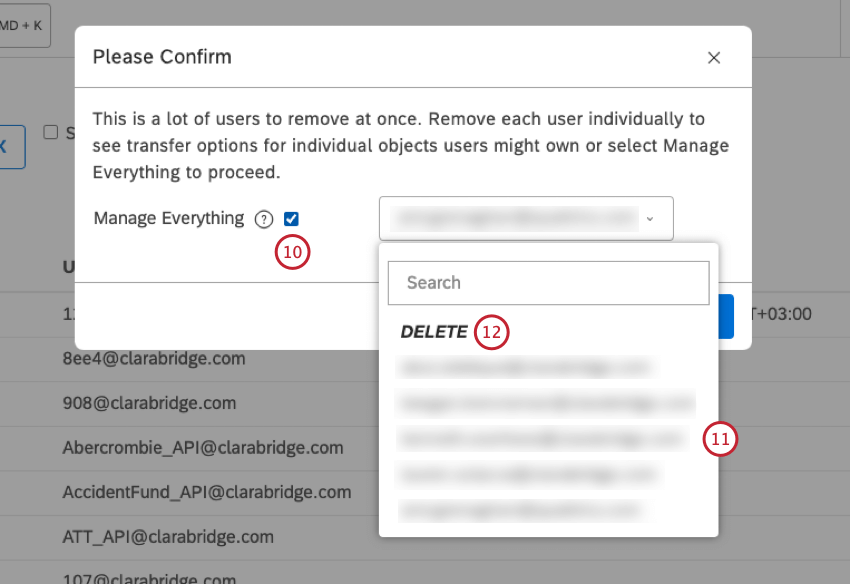Image resolution: width=850 pixels, height=584 pixels.
Task: Expand the user selector below Manage Everything
Action: pyautogui.click(x=525, y=218)
